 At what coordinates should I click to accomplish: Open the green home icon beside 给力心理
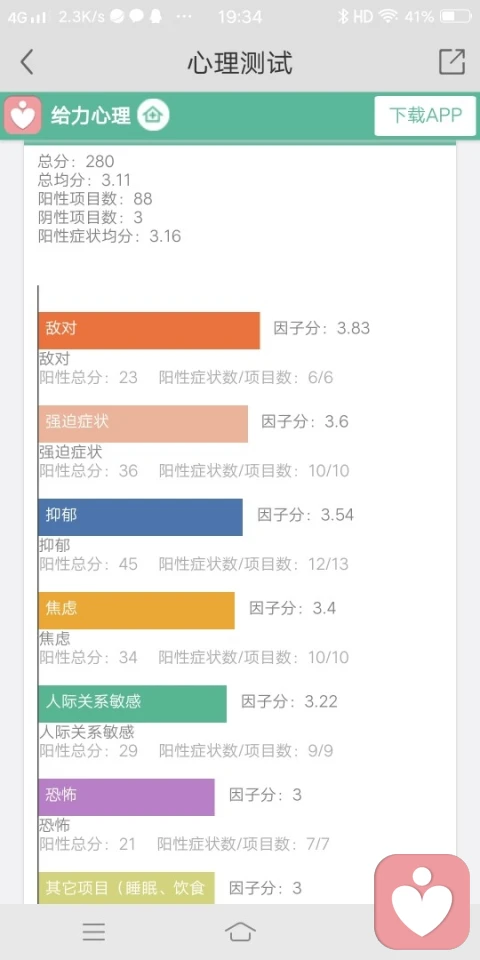pos(153,115)
